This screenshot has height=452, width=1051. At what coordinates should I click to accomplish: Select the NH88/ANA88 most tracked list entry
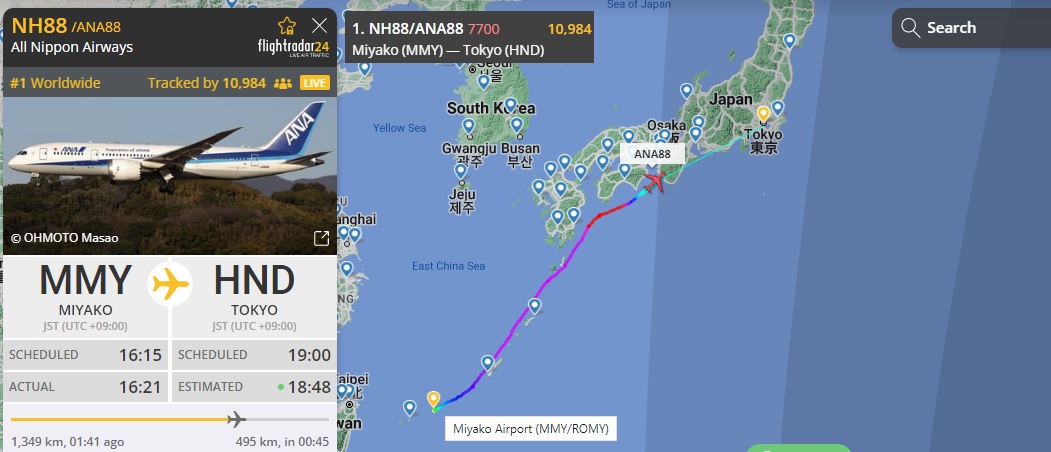point(469,38)
